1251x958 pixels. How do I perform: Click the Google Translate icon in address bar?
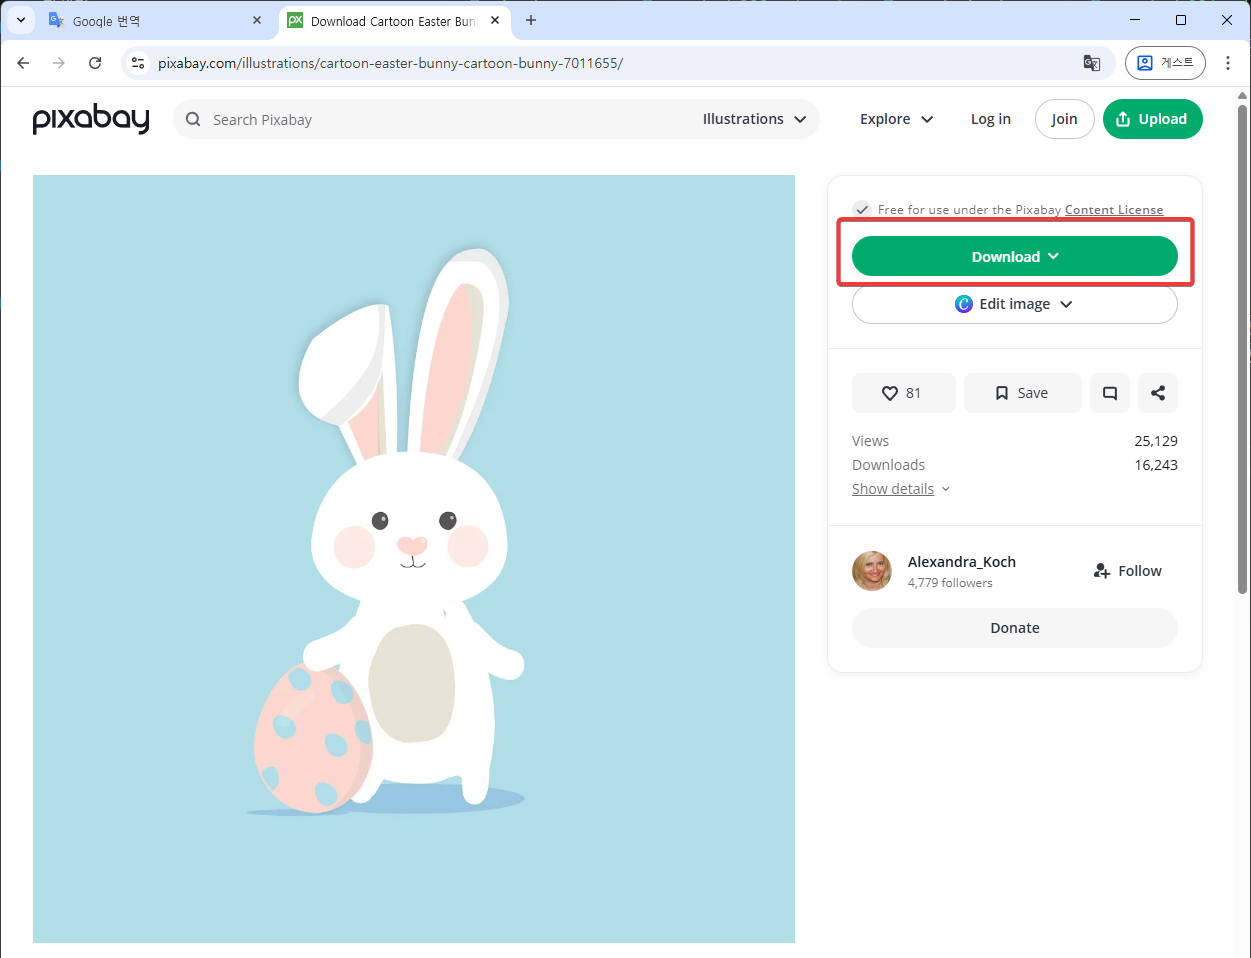pyautogui.click(x=1091, y=63)
